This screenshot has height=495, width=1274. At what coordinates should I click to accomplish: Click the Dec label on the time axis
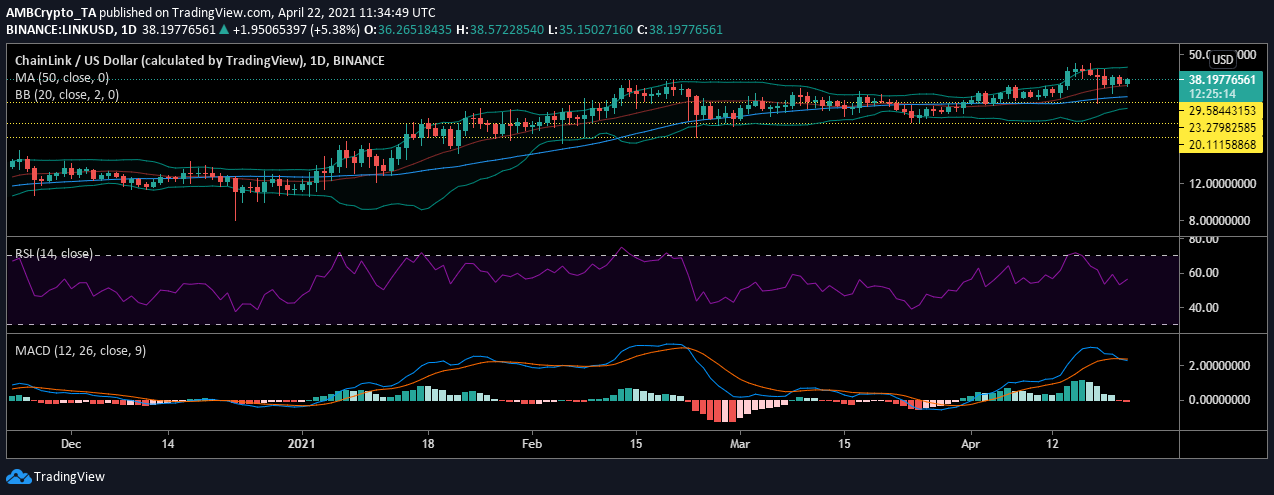tap(70, 442)
